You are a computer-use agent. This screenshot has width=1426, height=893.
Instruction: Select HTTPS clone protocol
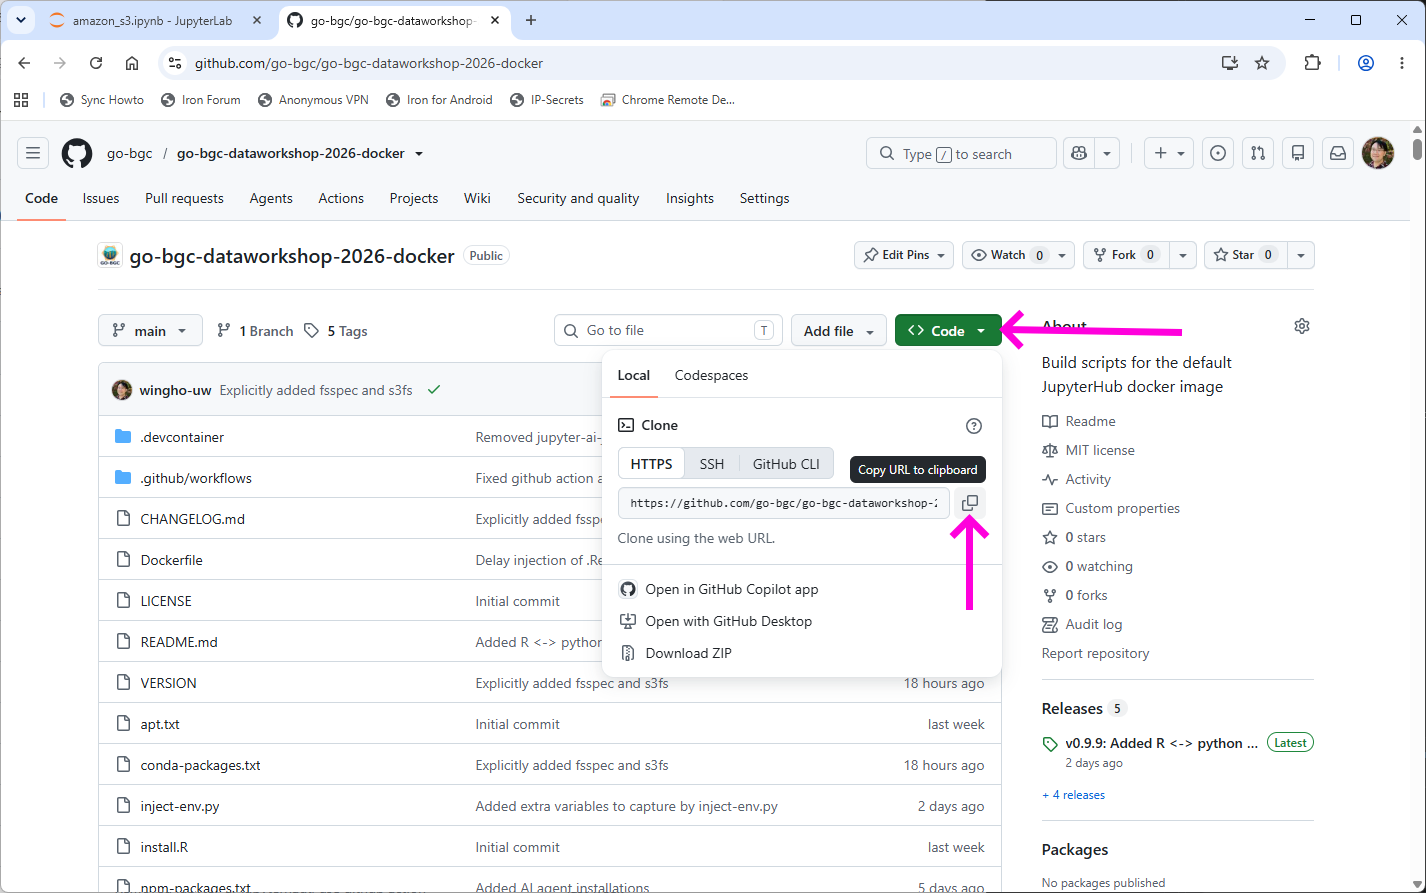pyautogui.click(x=652, y=464)
